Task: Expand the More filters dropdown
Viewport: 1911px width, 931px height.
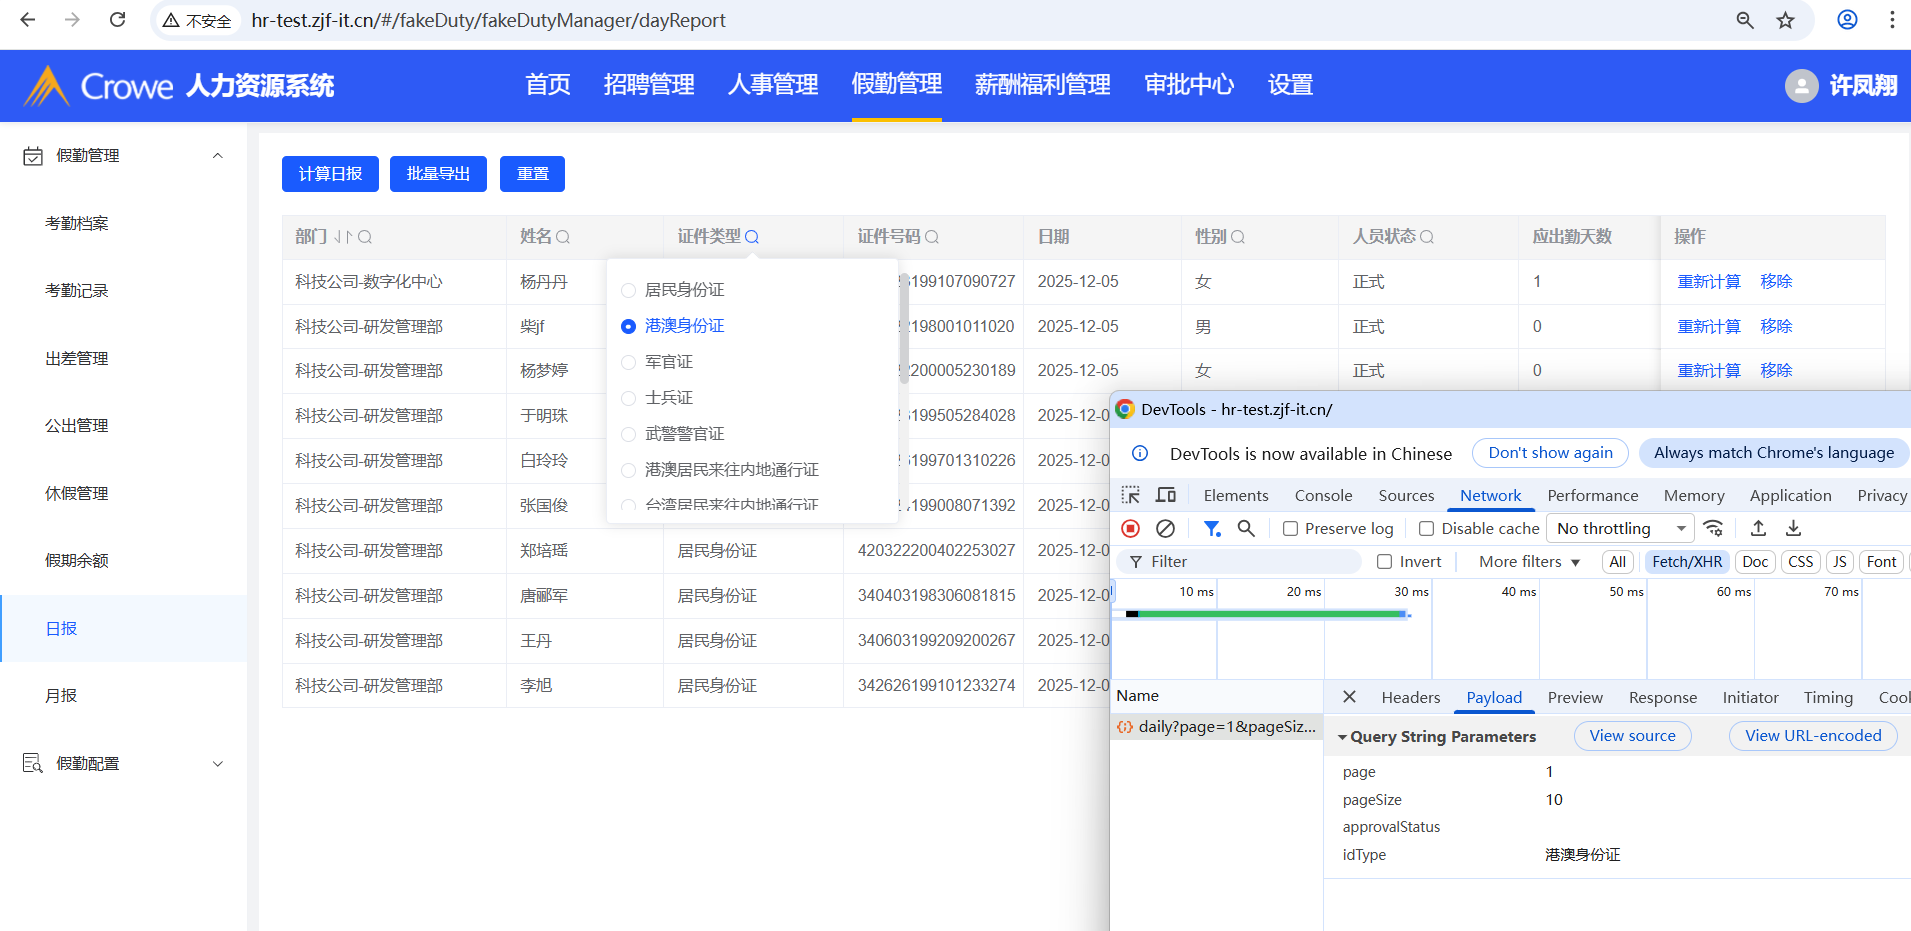Action: point(1529,562)
